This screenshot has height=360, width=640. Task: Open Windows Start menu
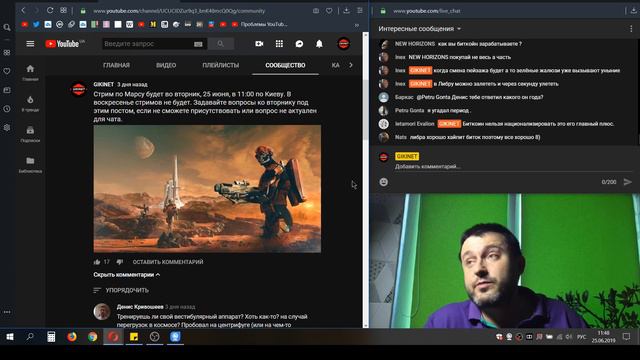[x=10, y=337]
